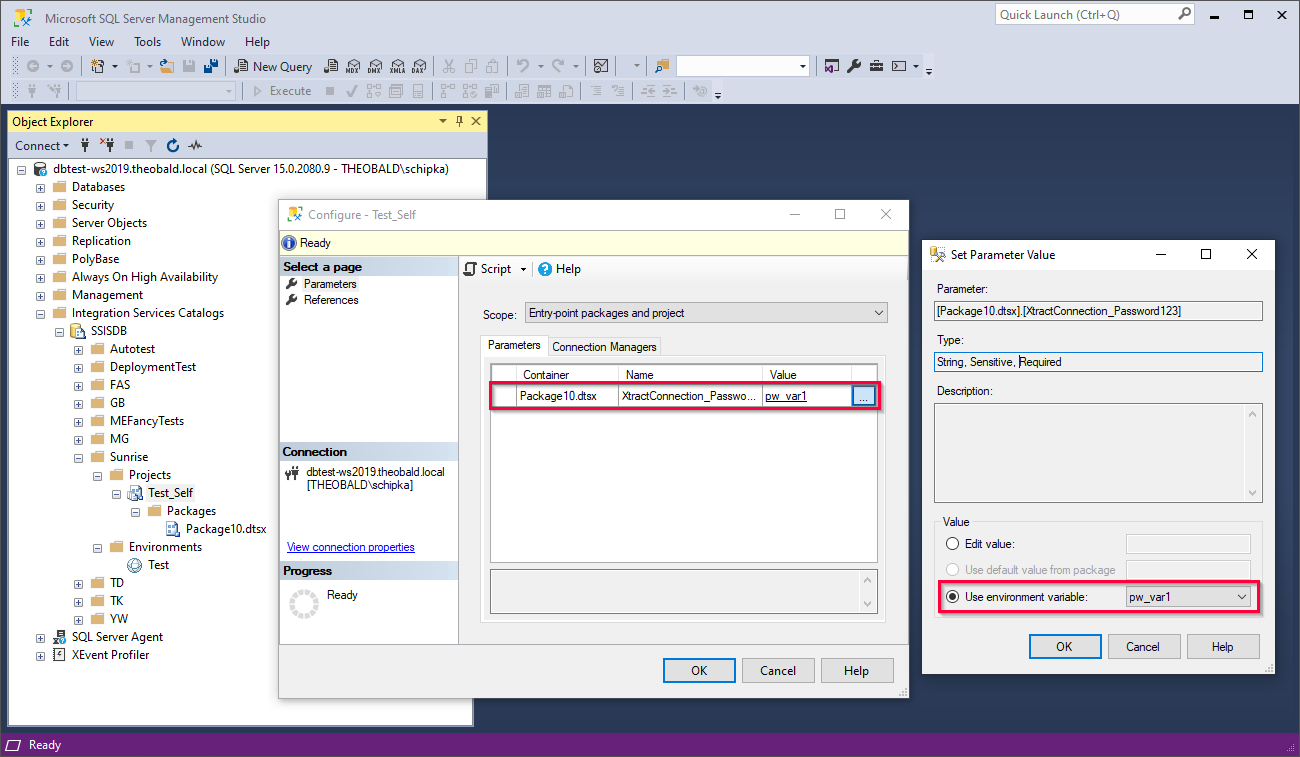Open the empty search combo box in main toolbar

[743, 66]
